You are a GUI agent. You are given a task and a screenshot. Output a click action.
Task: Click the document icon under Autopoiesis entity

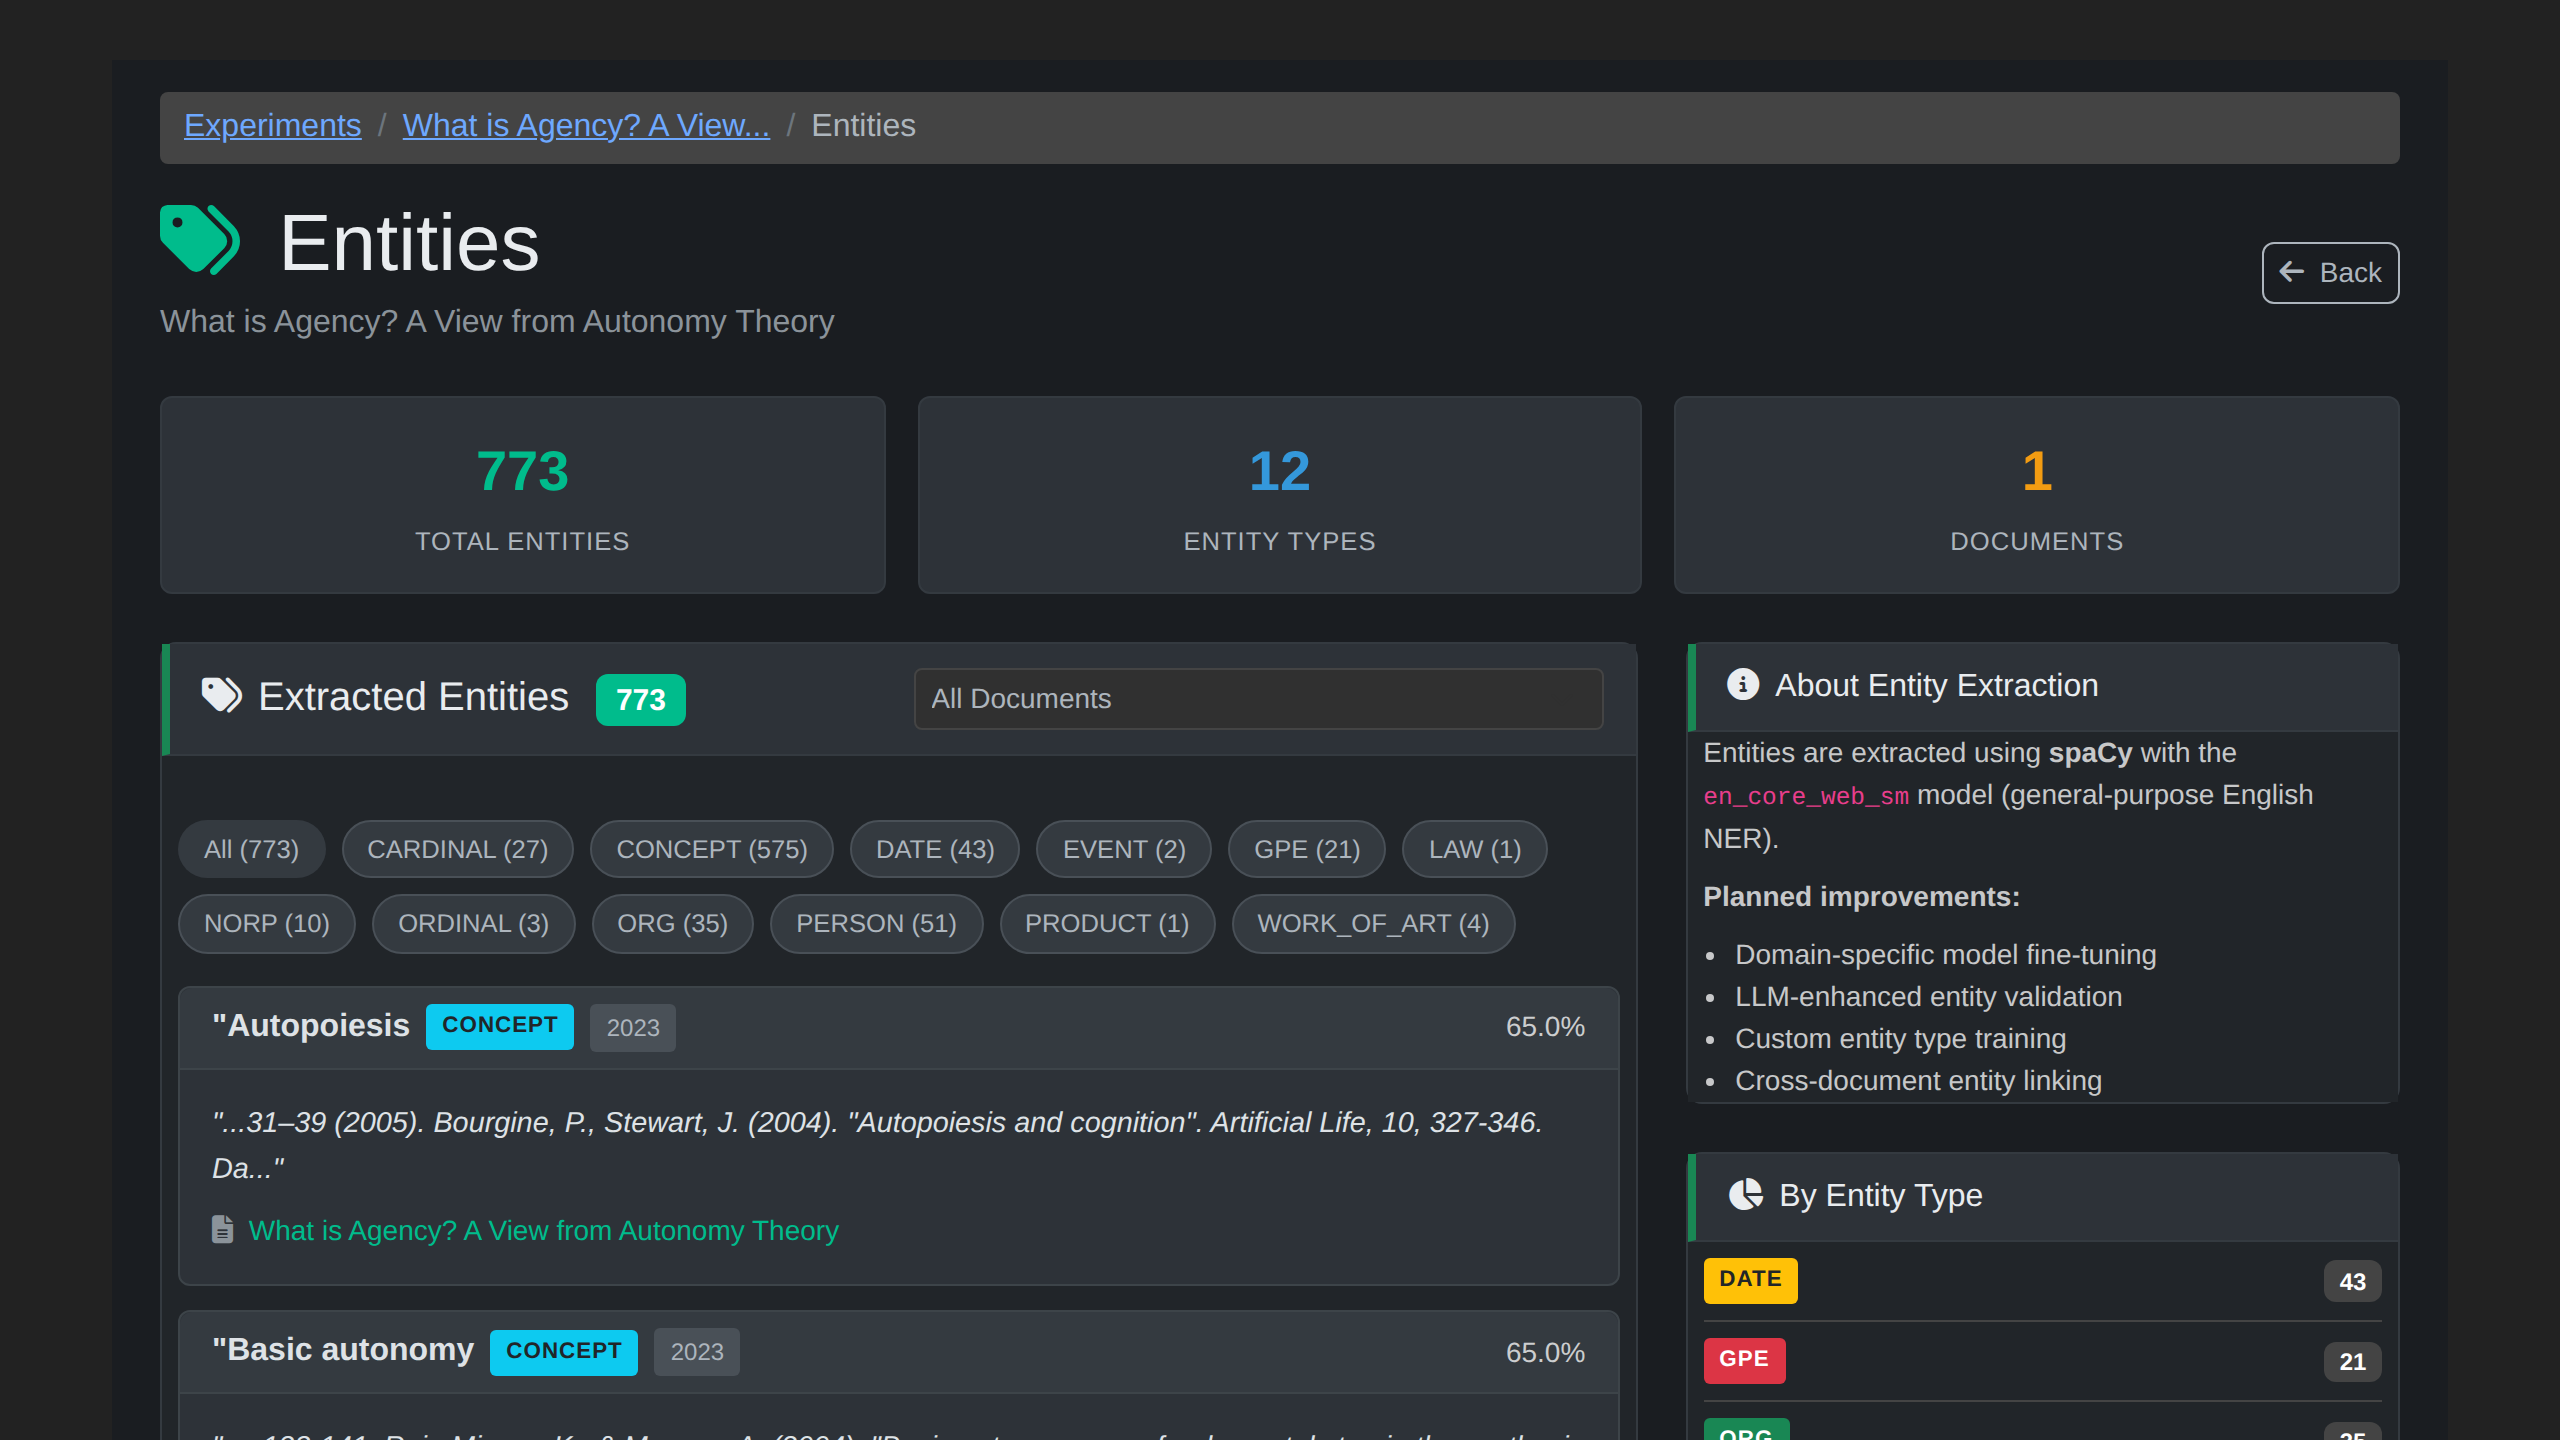coord(222,1229)
